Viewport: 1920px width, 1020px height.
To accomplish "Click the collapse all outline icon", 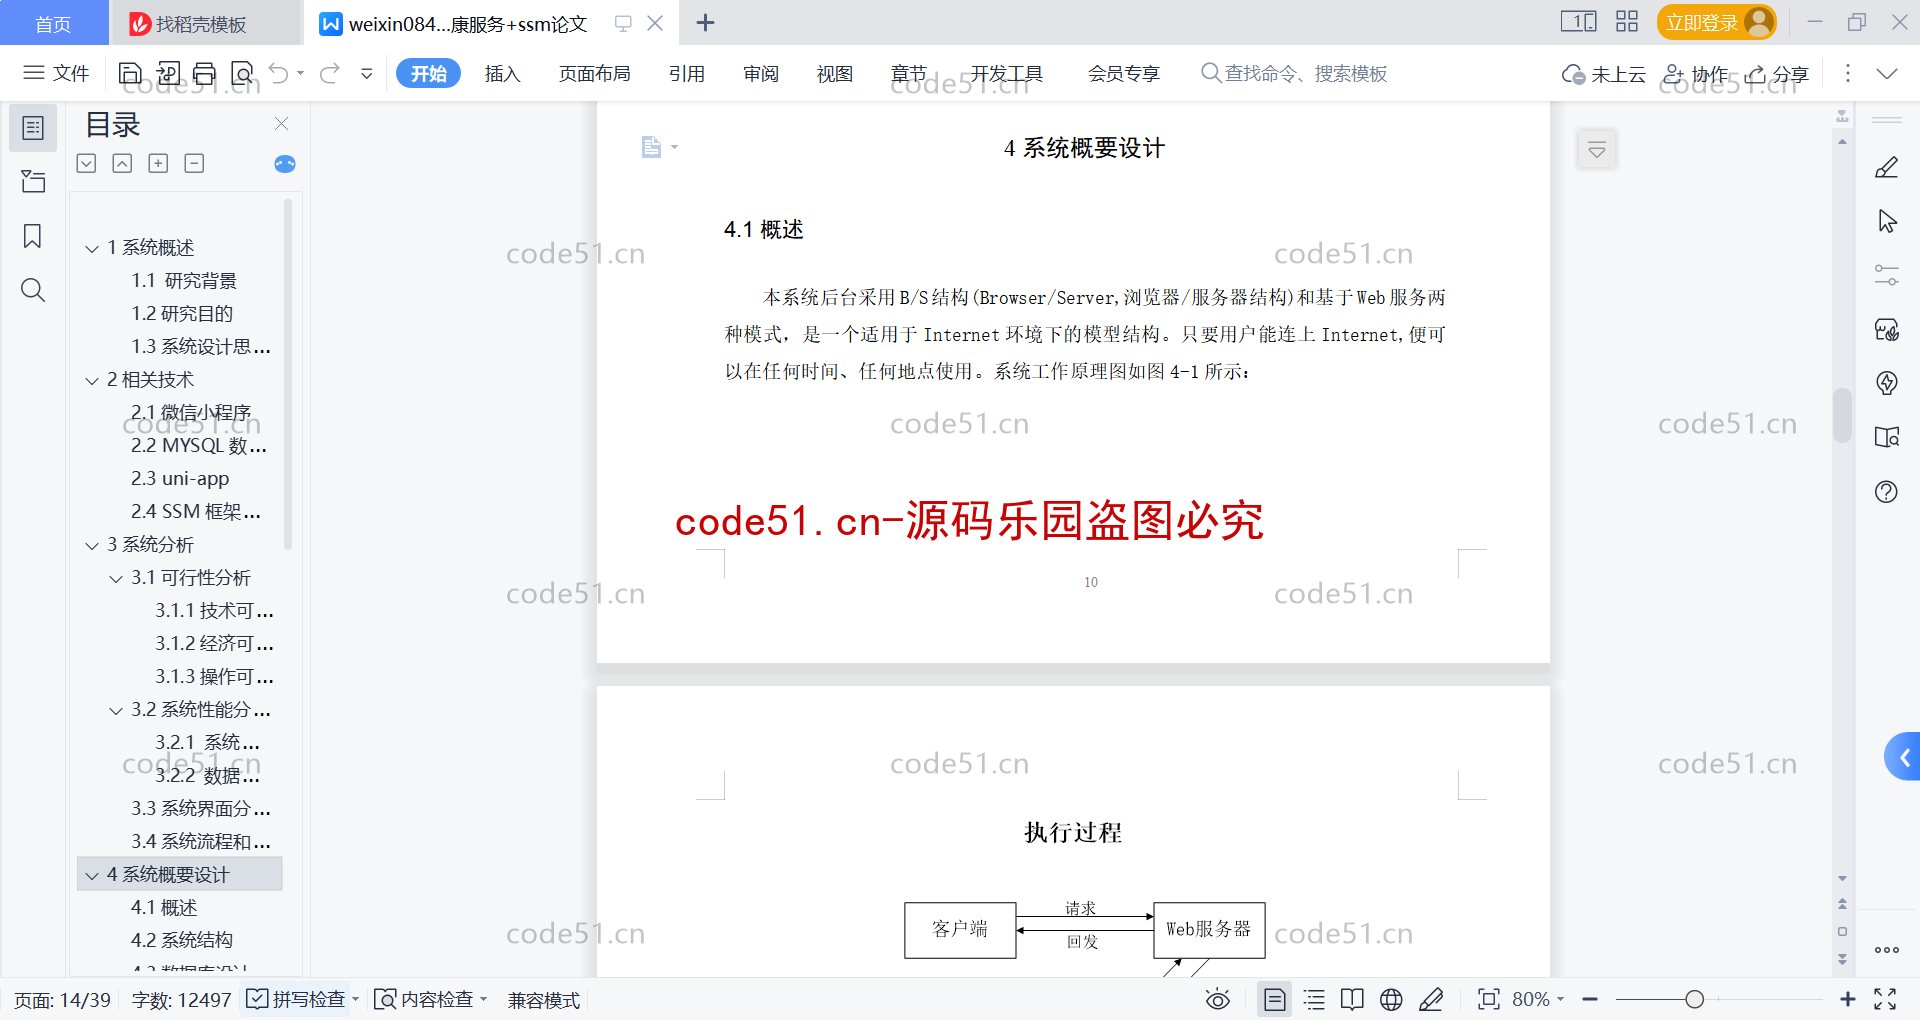I will coord(122,163).
